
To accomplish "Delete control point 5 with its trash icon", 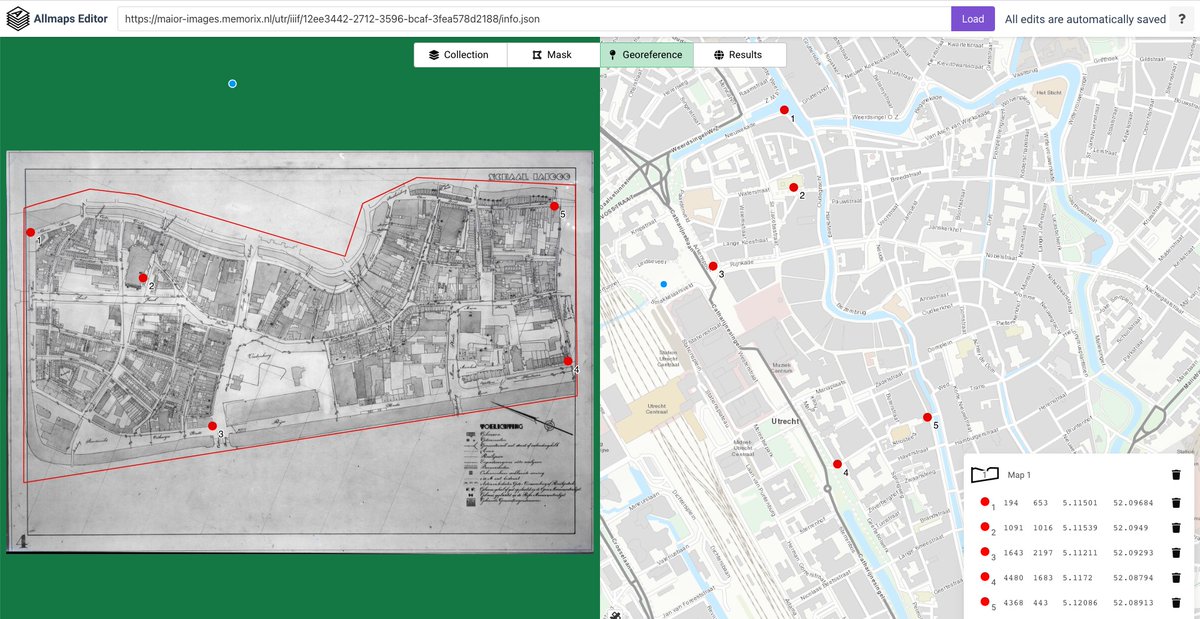I will (x=1176, y=602).
